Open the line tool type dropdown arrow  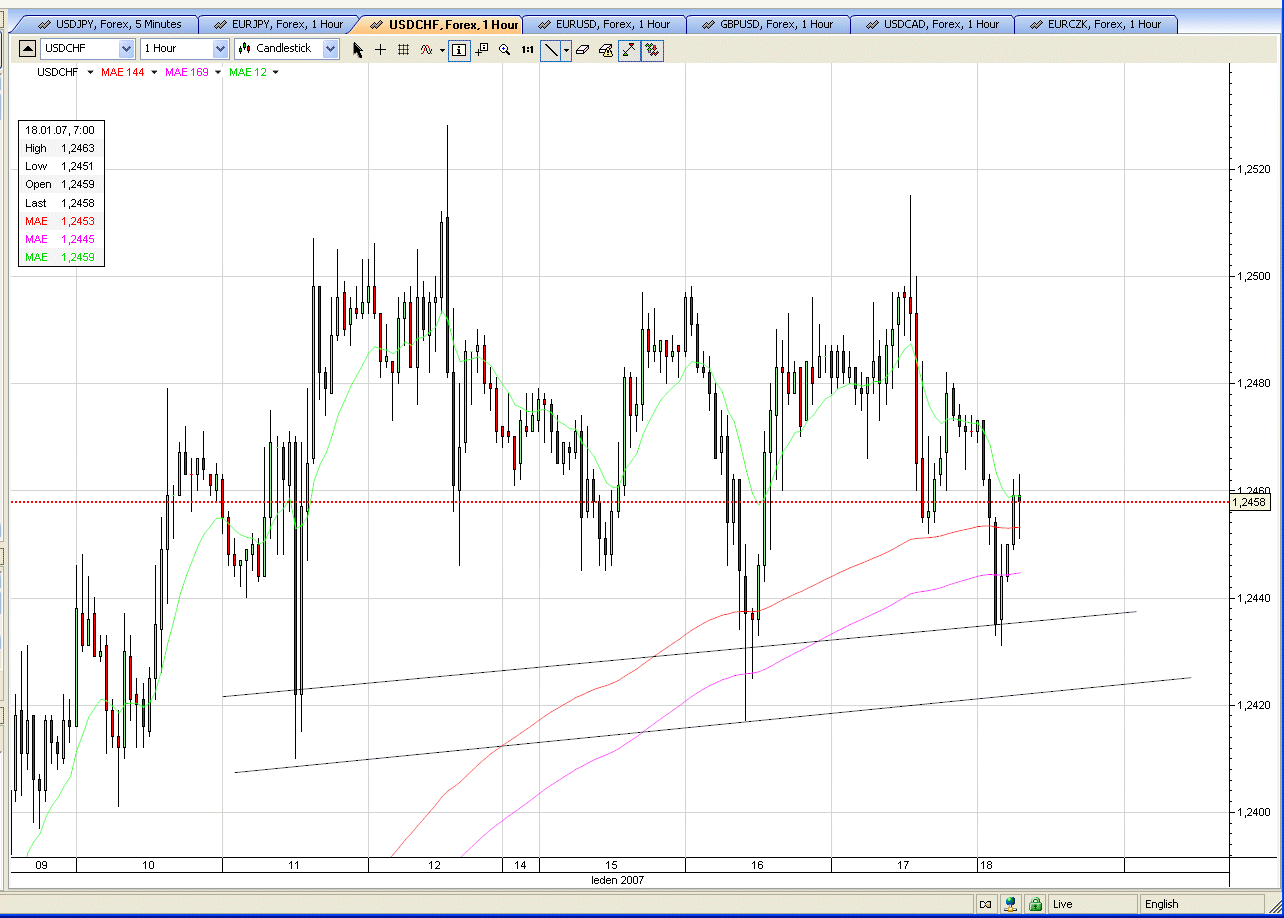566,49
